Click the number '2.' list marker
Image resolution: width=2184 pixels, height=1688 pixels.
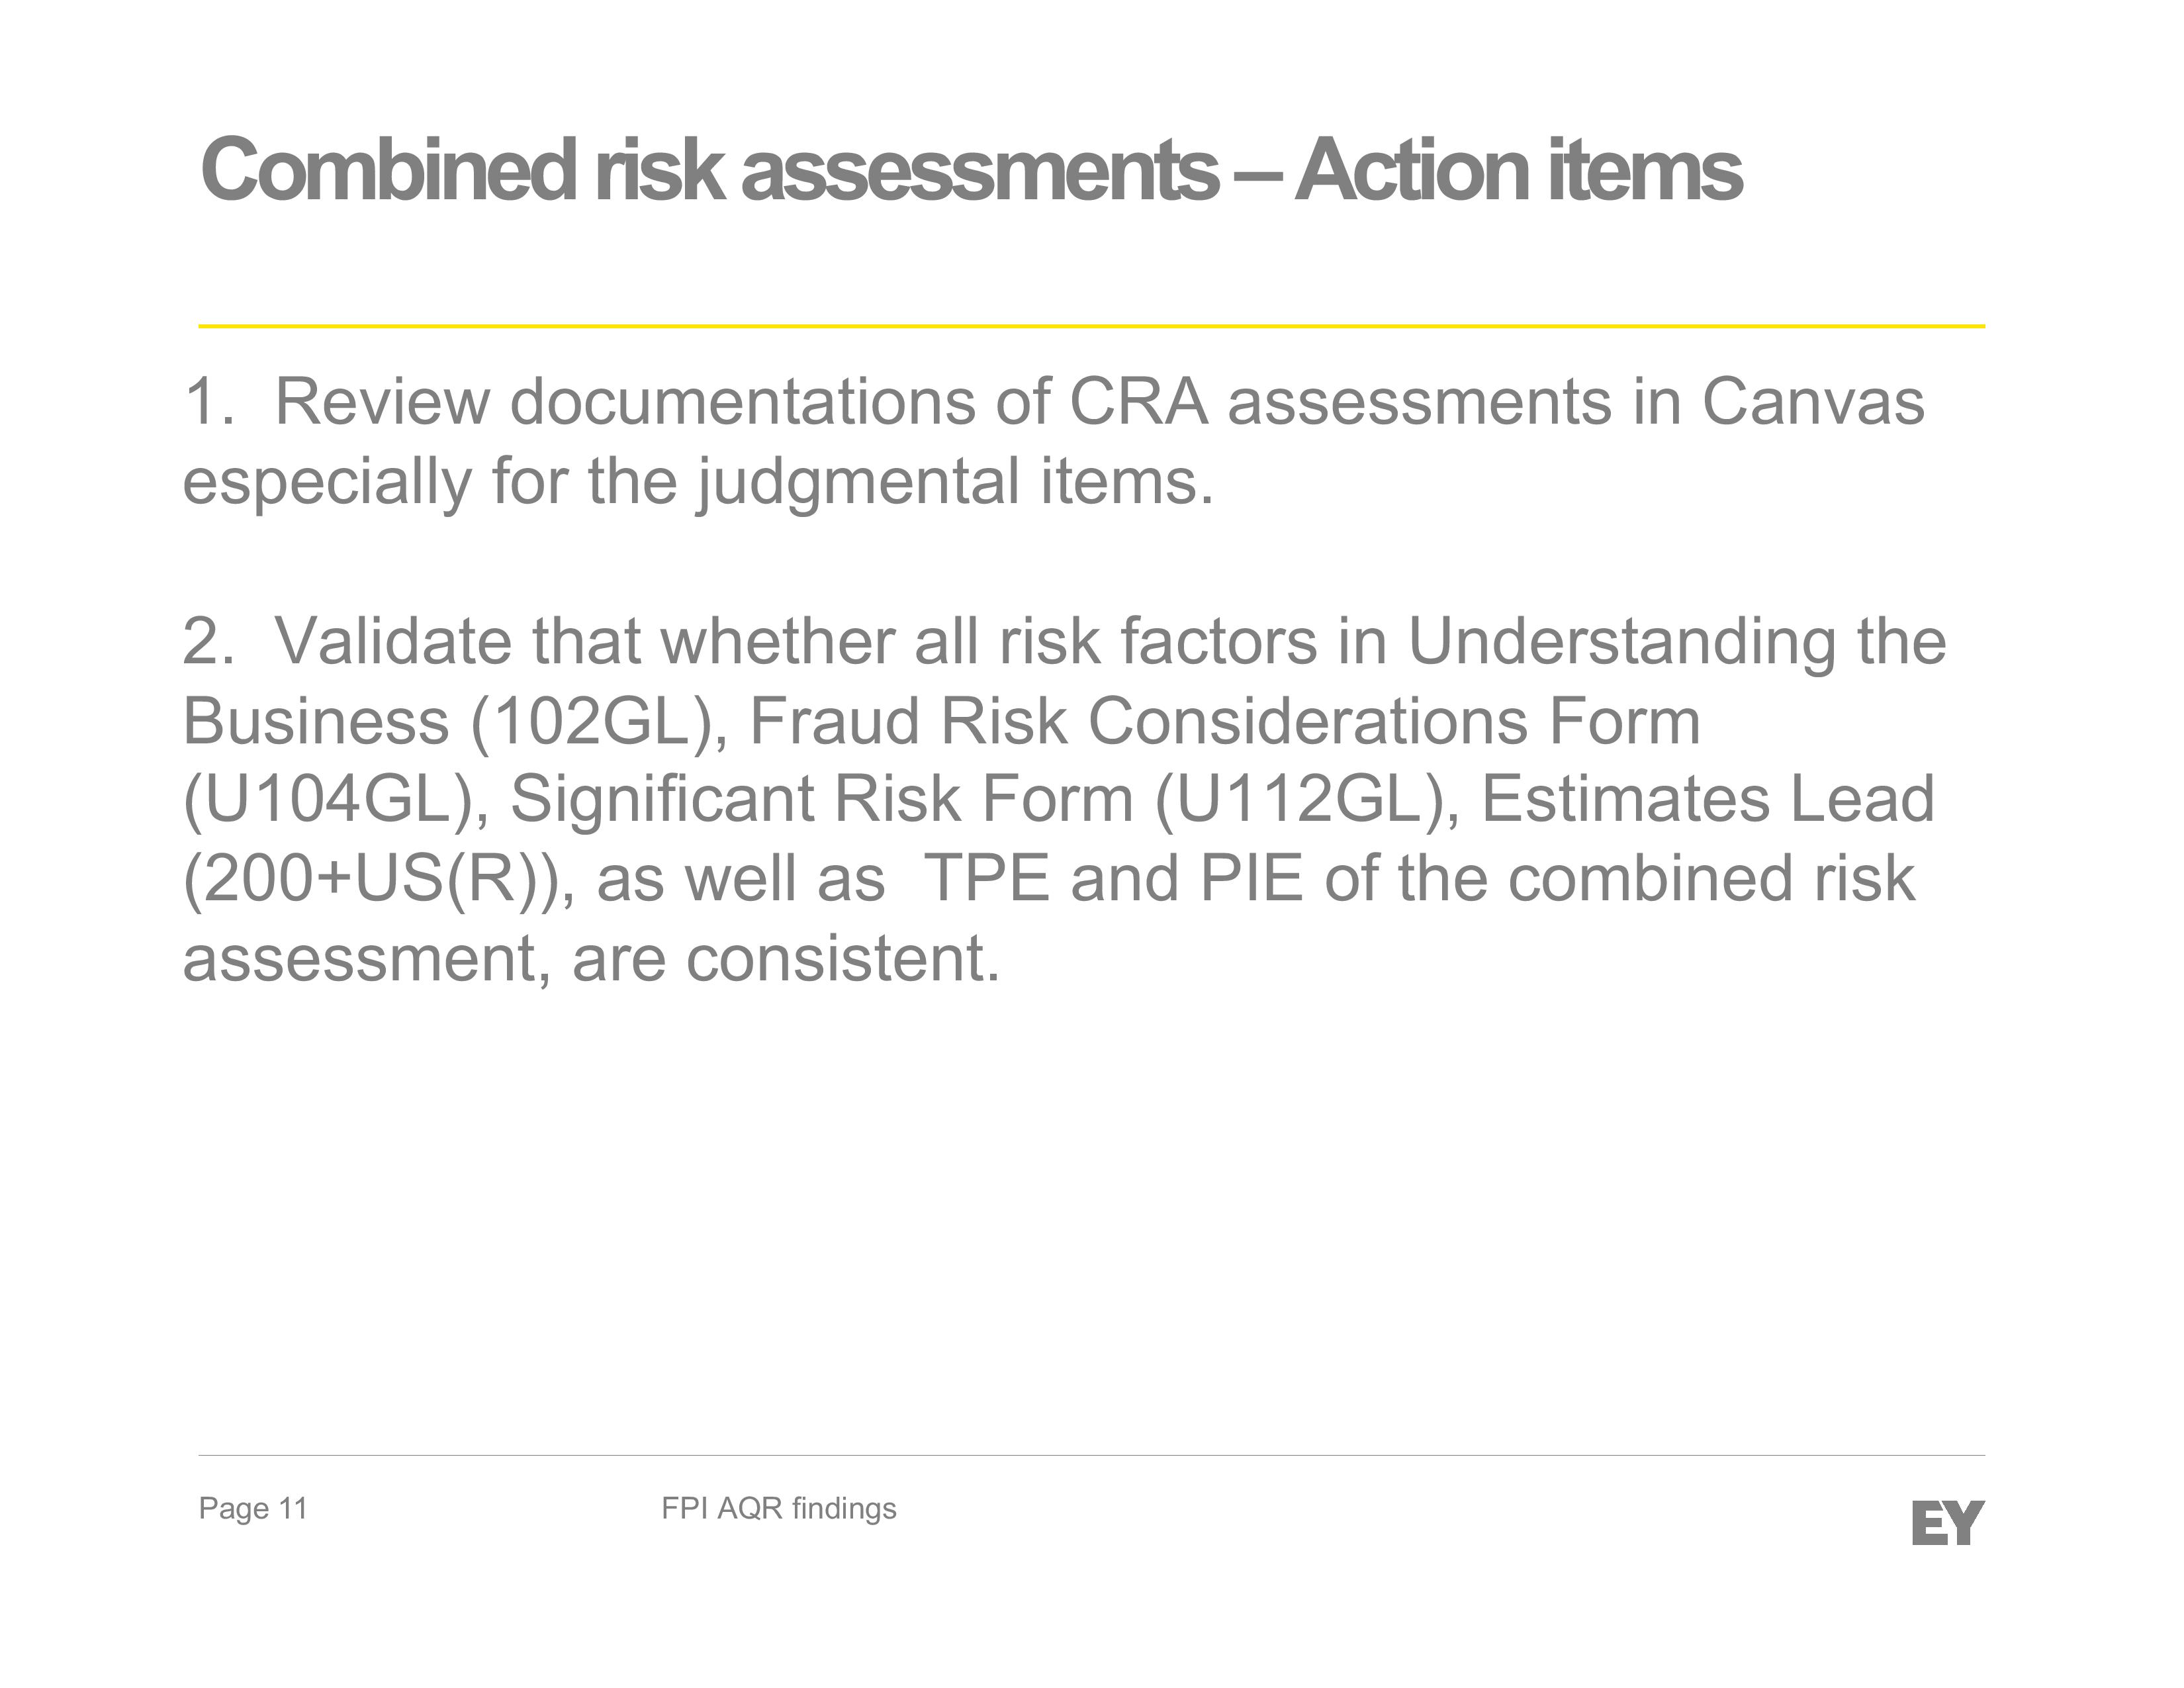pos(209,641)
